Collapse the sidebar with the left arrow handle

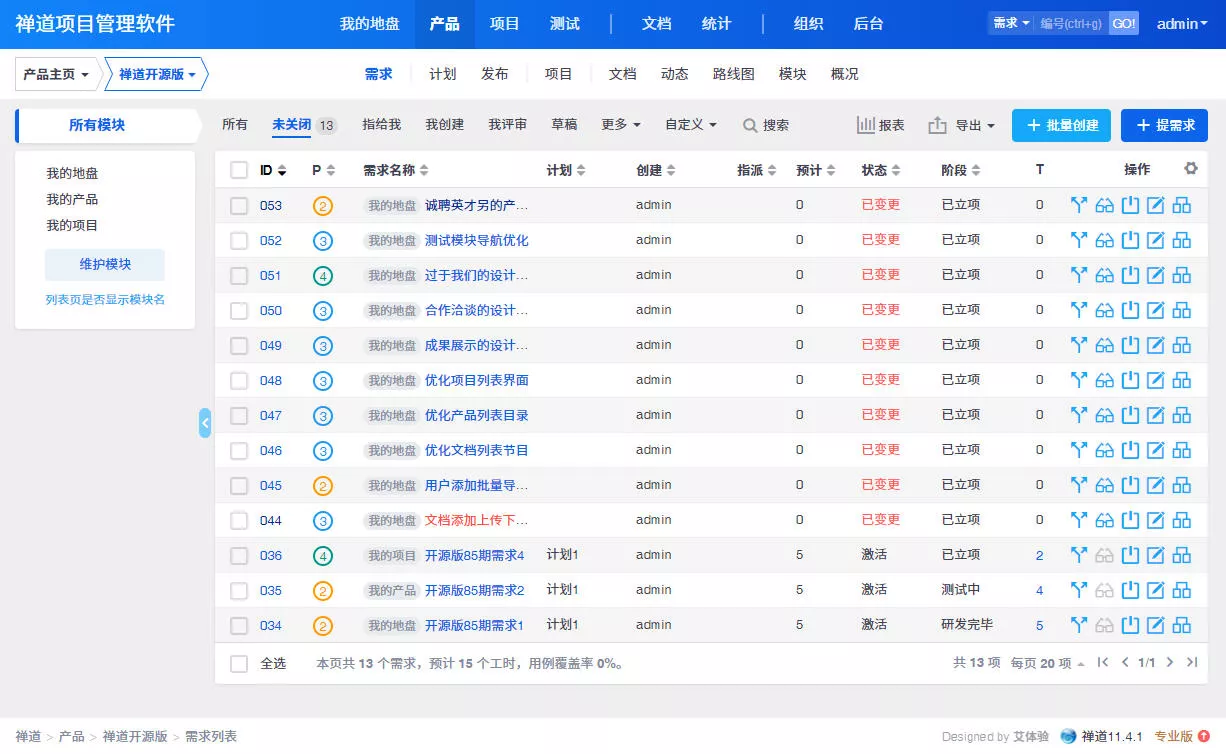click(x=205, y=423)
